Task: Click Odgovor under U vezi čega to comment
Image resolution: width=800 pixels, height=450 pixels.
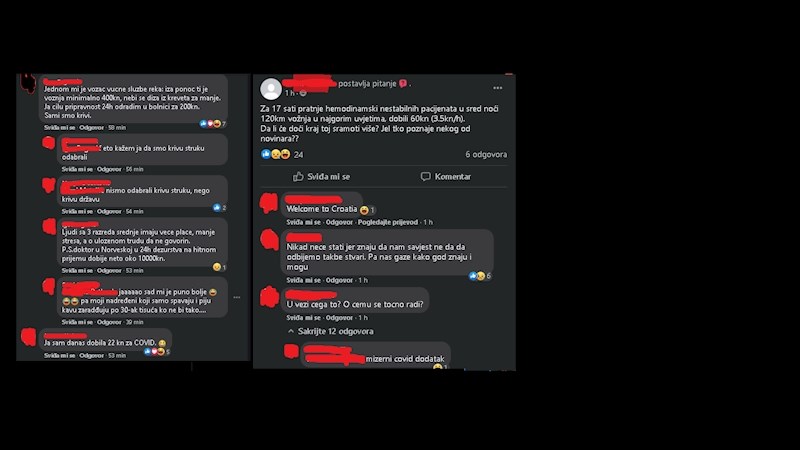Action: click(x=339, y=317)
